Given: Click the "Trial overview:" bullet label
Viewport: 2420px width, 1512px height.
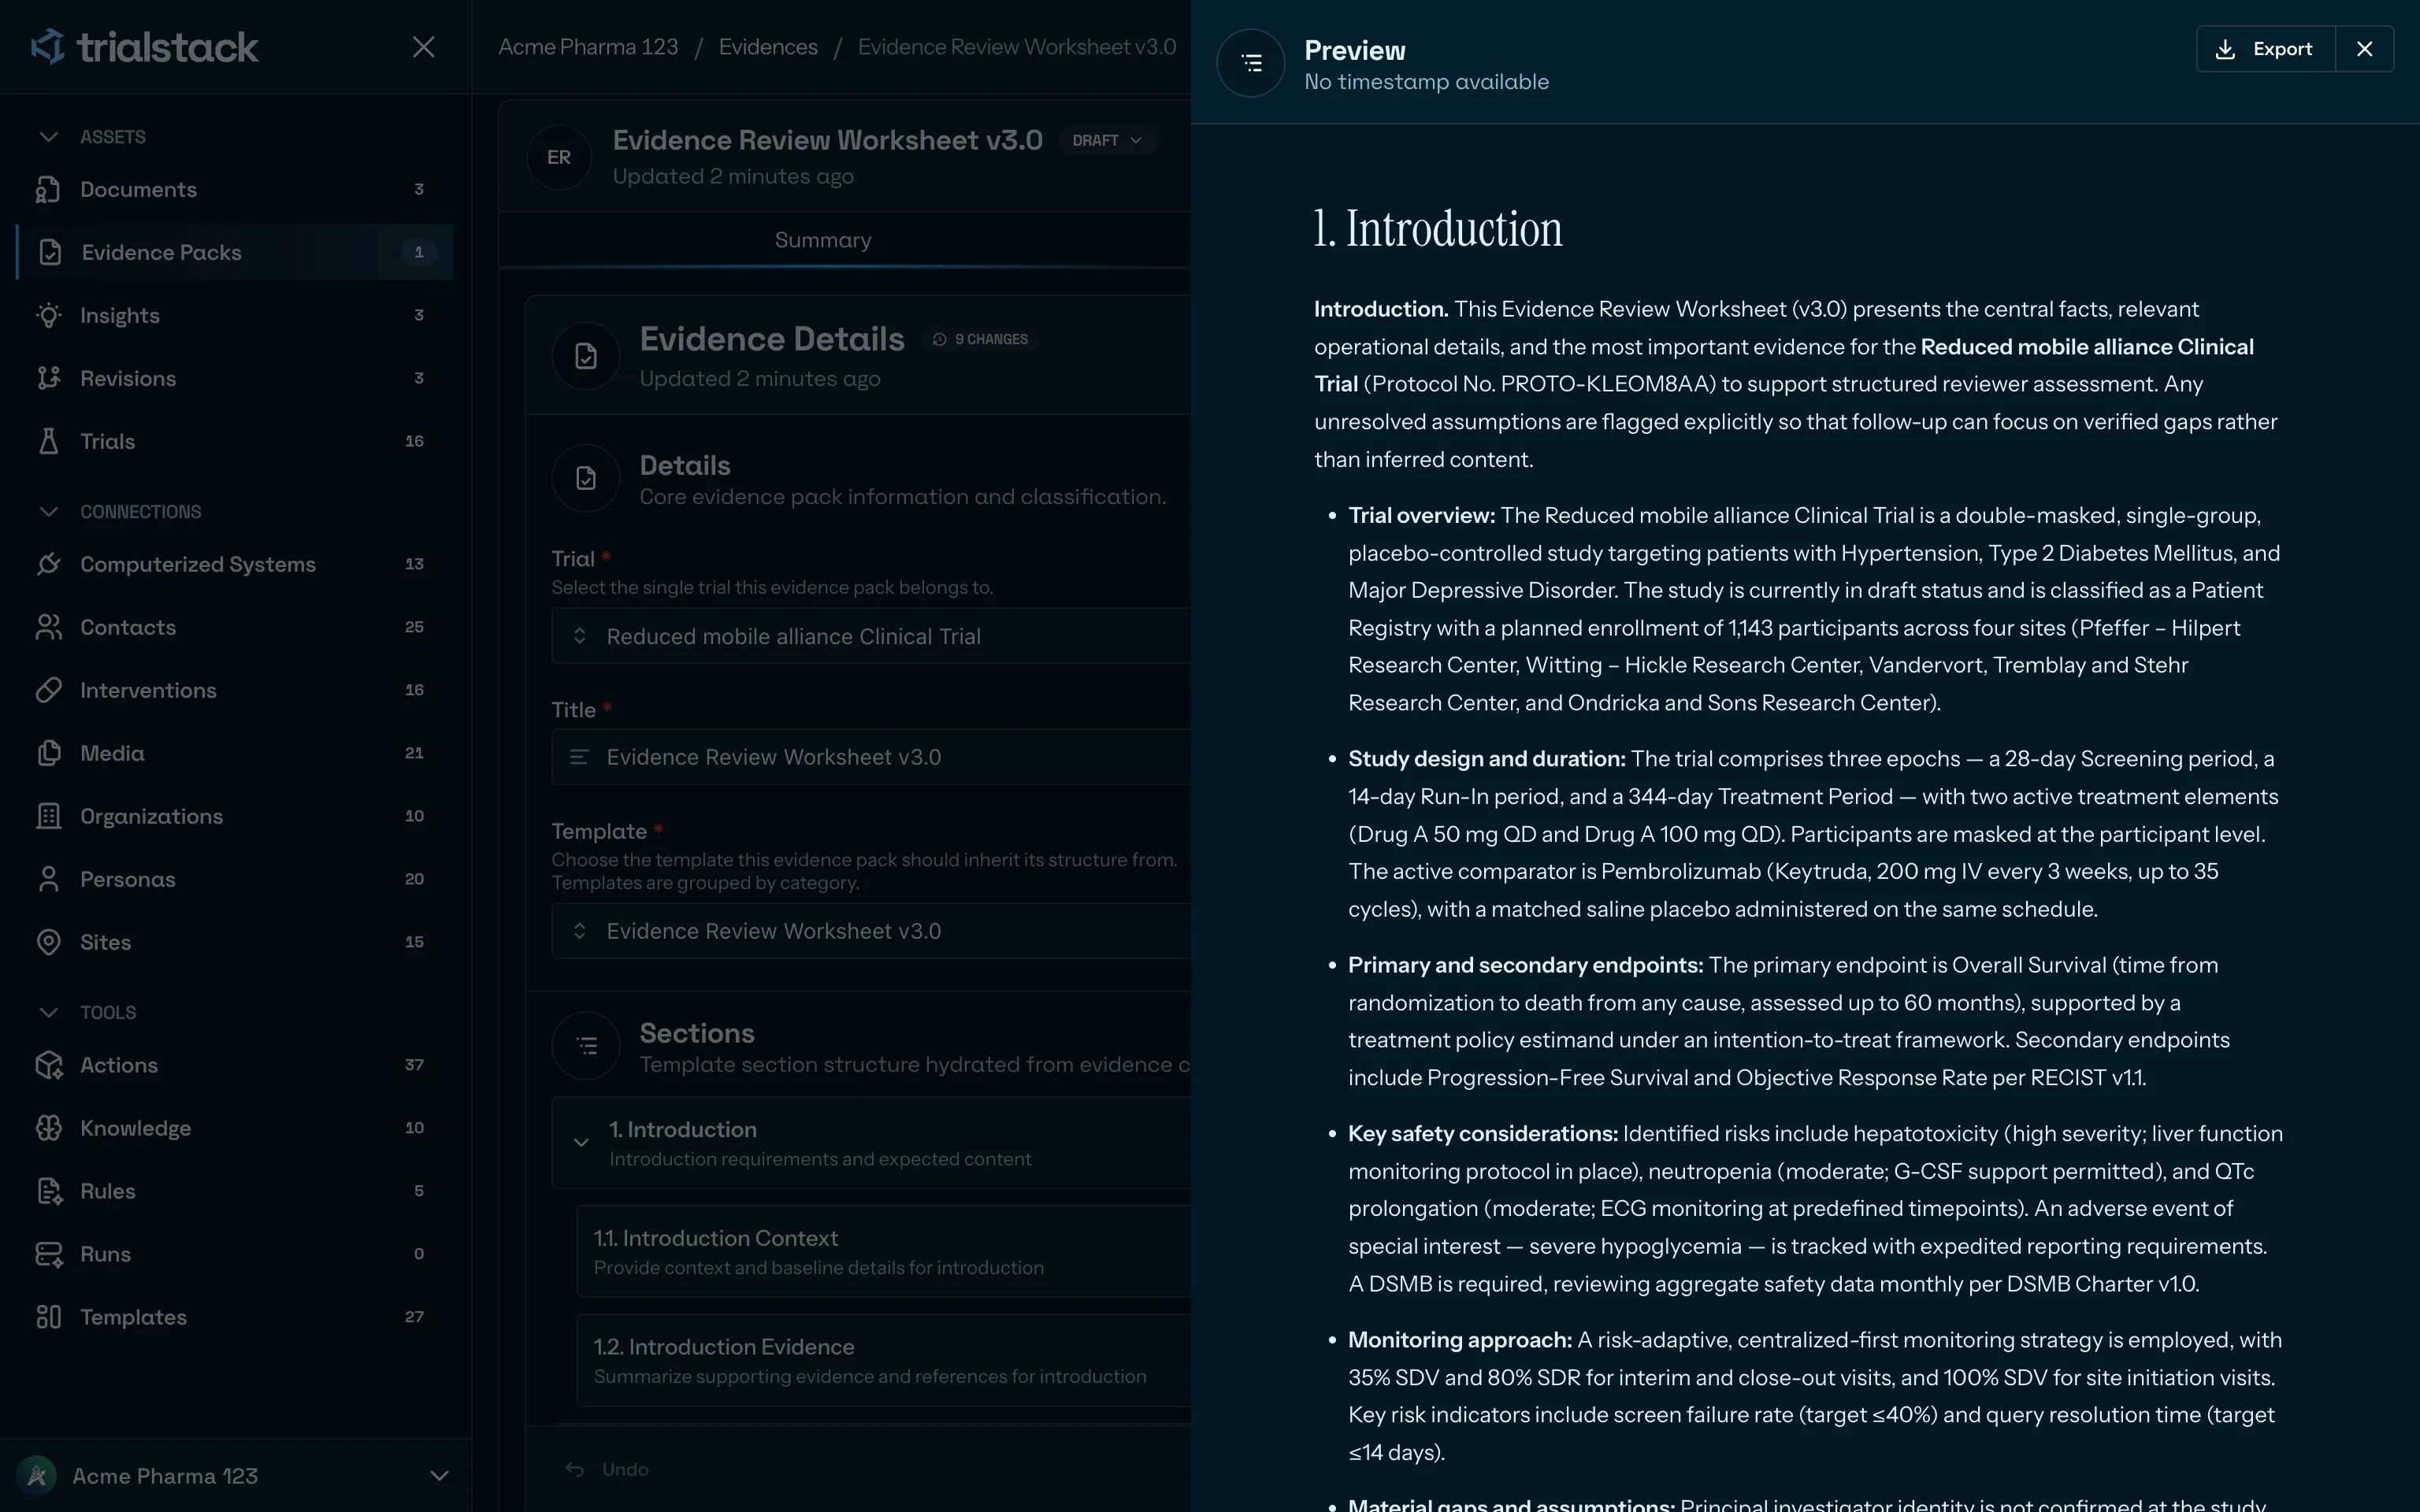Looking at the screenshot, I should pyautogui.click(x=1421, y=515).
